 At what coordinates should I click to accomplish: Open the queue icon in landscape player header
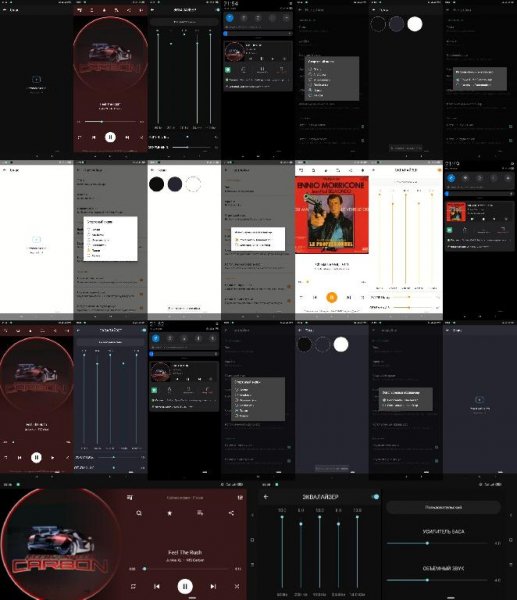pyautogui.click(x=130, y=497)
